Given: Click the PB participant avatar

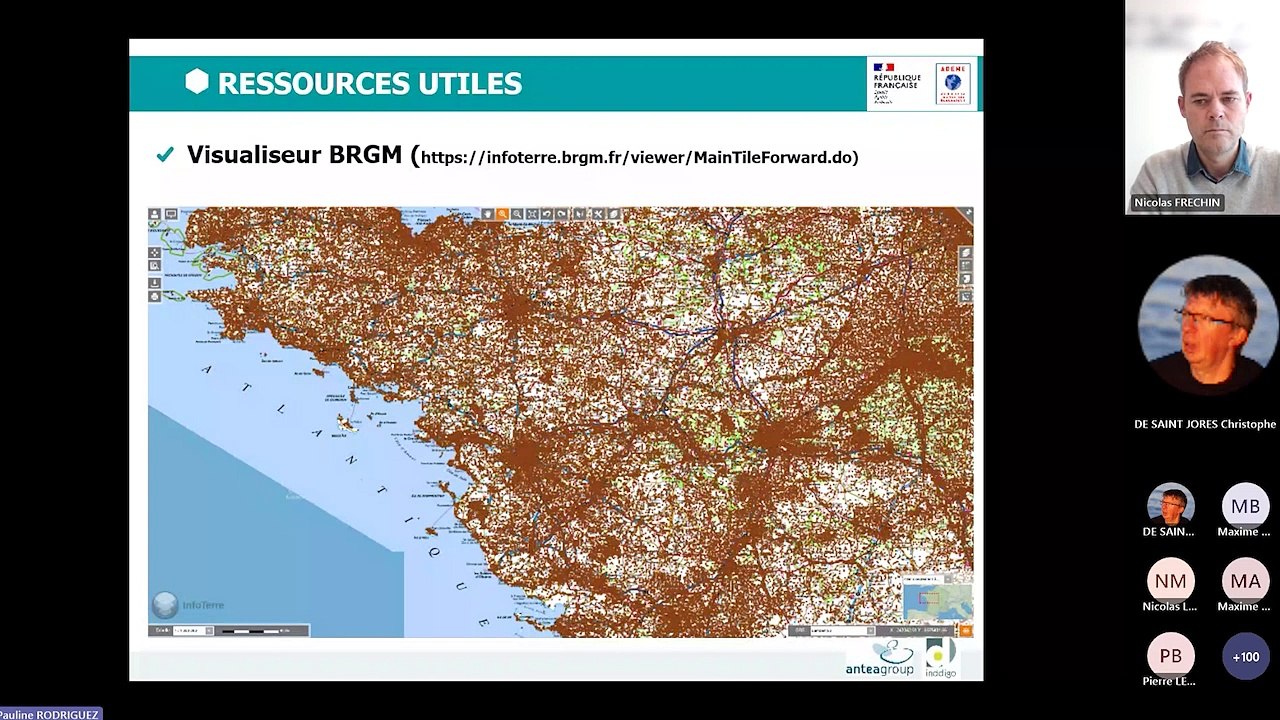Looking at the screenshot, I should [x=1170, y=656].
